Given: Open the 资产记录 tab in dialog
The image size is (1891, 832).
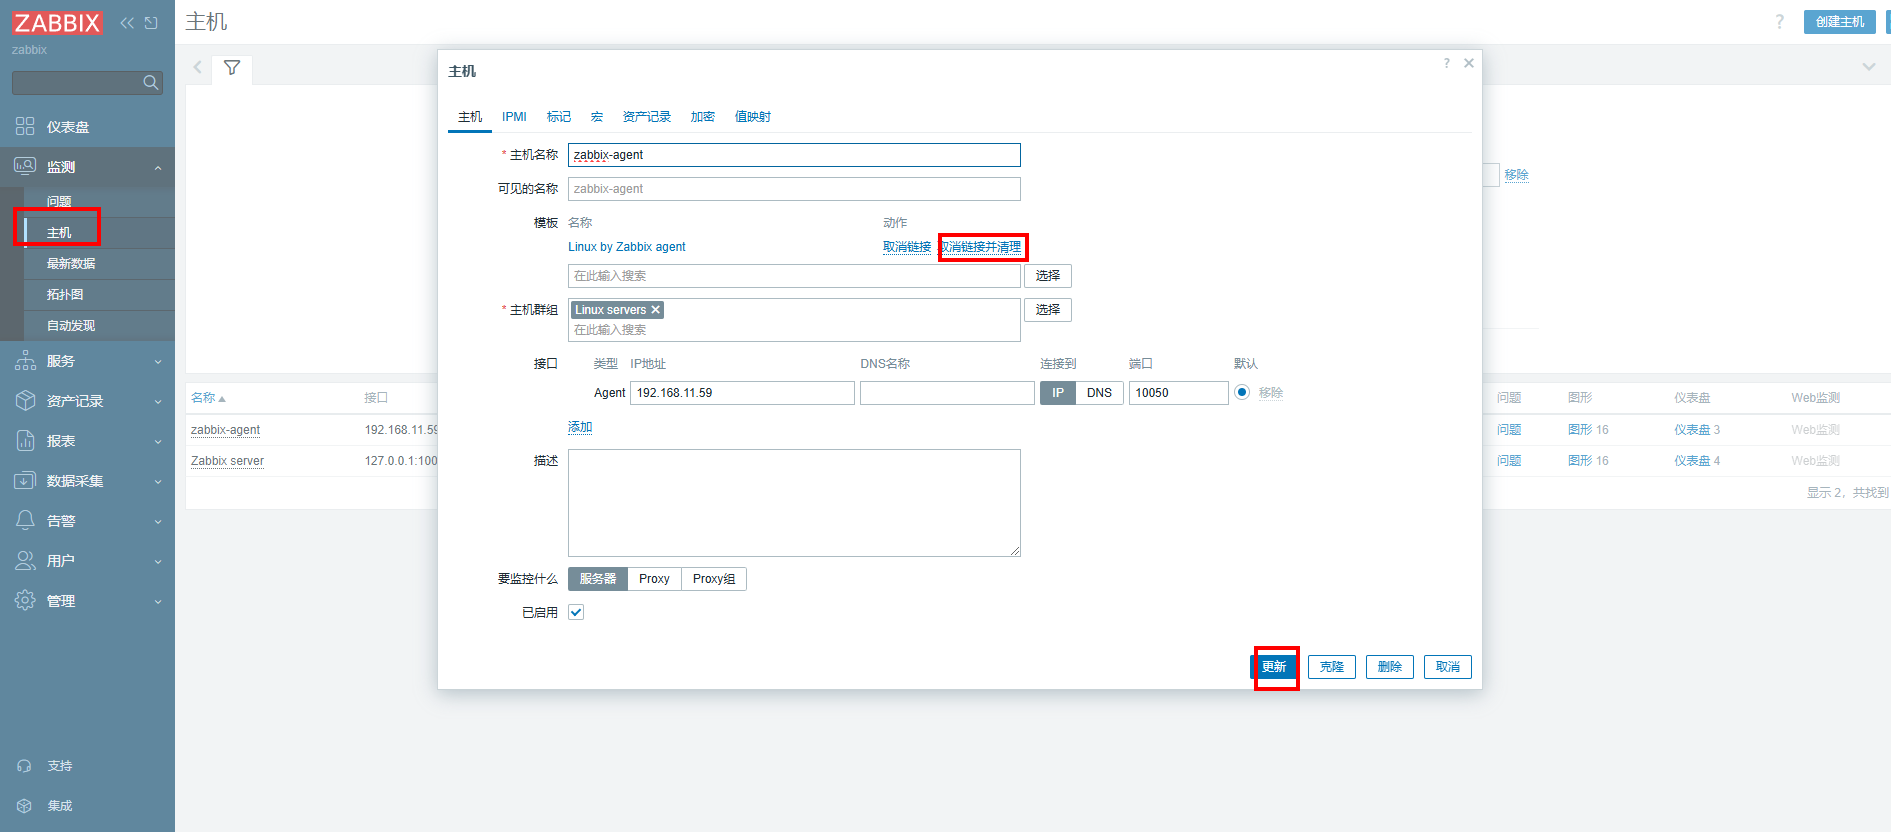Looking at the screenshot, I should click(647, 117).
